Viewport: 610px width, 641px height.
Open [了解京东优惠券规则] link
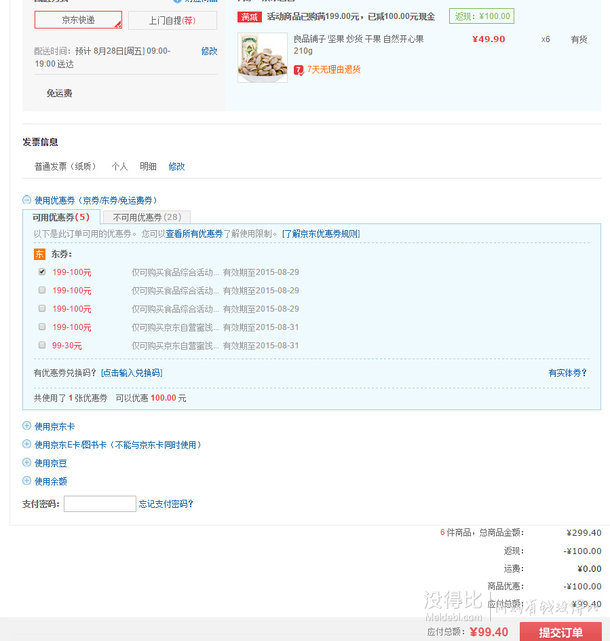tap(321, 234)
